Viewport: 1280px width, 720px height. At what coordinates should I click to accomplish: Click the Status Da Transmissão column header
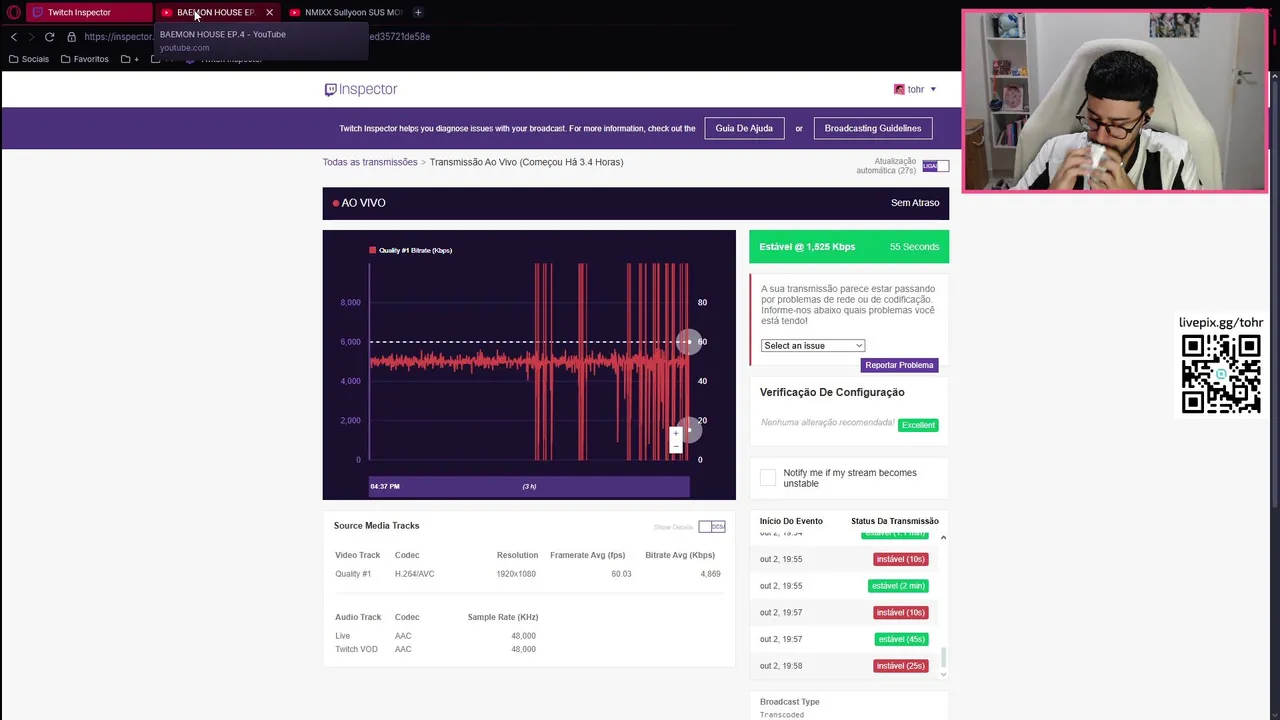coord(895,521)
